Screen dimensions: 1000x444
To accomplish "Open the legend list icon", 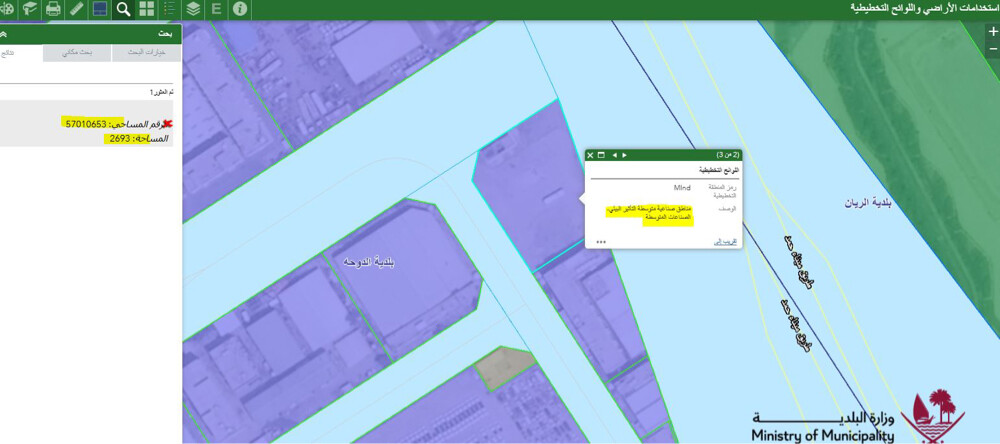I will (x=170, y=9).
